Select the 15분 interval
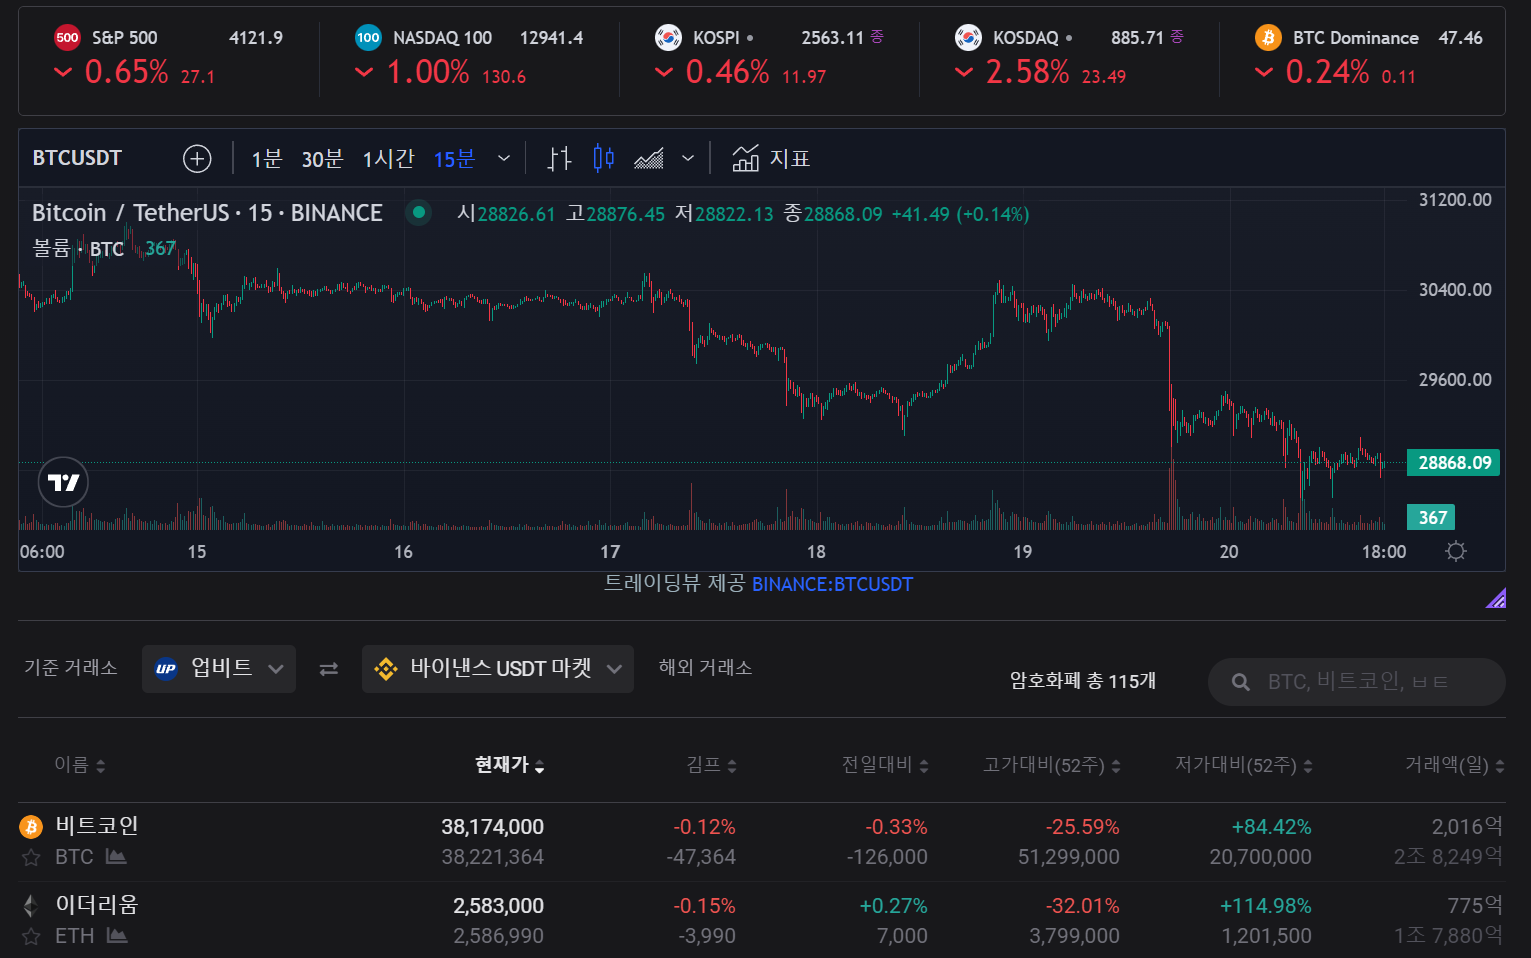The width and height of the screenshot is (1531, 958). coord(454,159)
